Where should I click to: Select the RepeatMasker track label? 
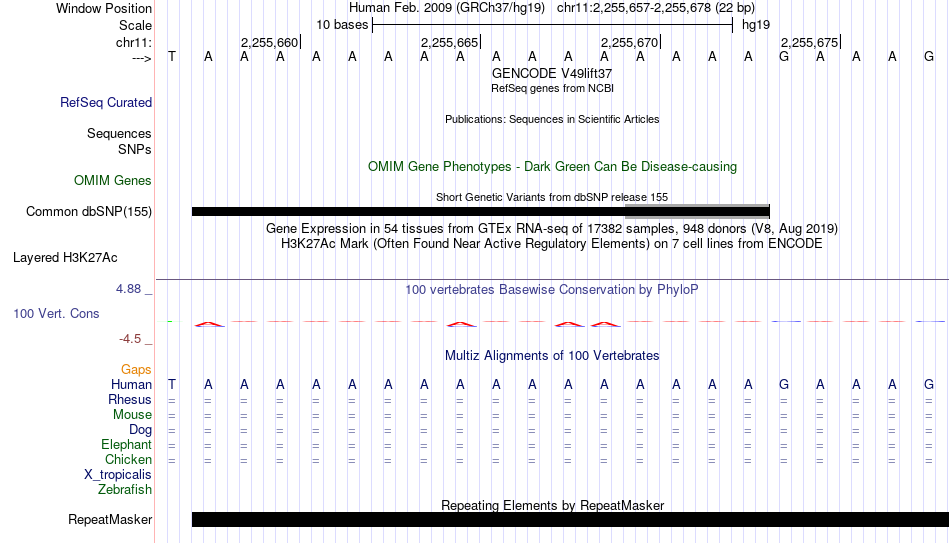(110, 519)
